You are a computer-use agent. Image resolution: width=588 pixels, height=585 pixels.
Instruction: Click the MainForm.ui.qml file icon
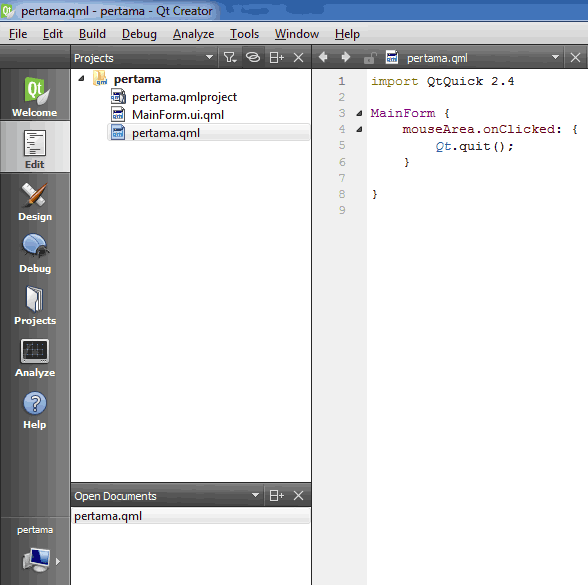118,114
